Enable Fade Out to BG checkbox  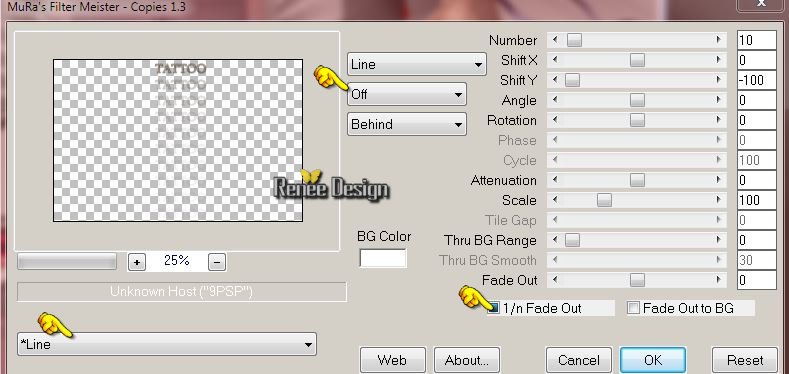pos(633,308)
